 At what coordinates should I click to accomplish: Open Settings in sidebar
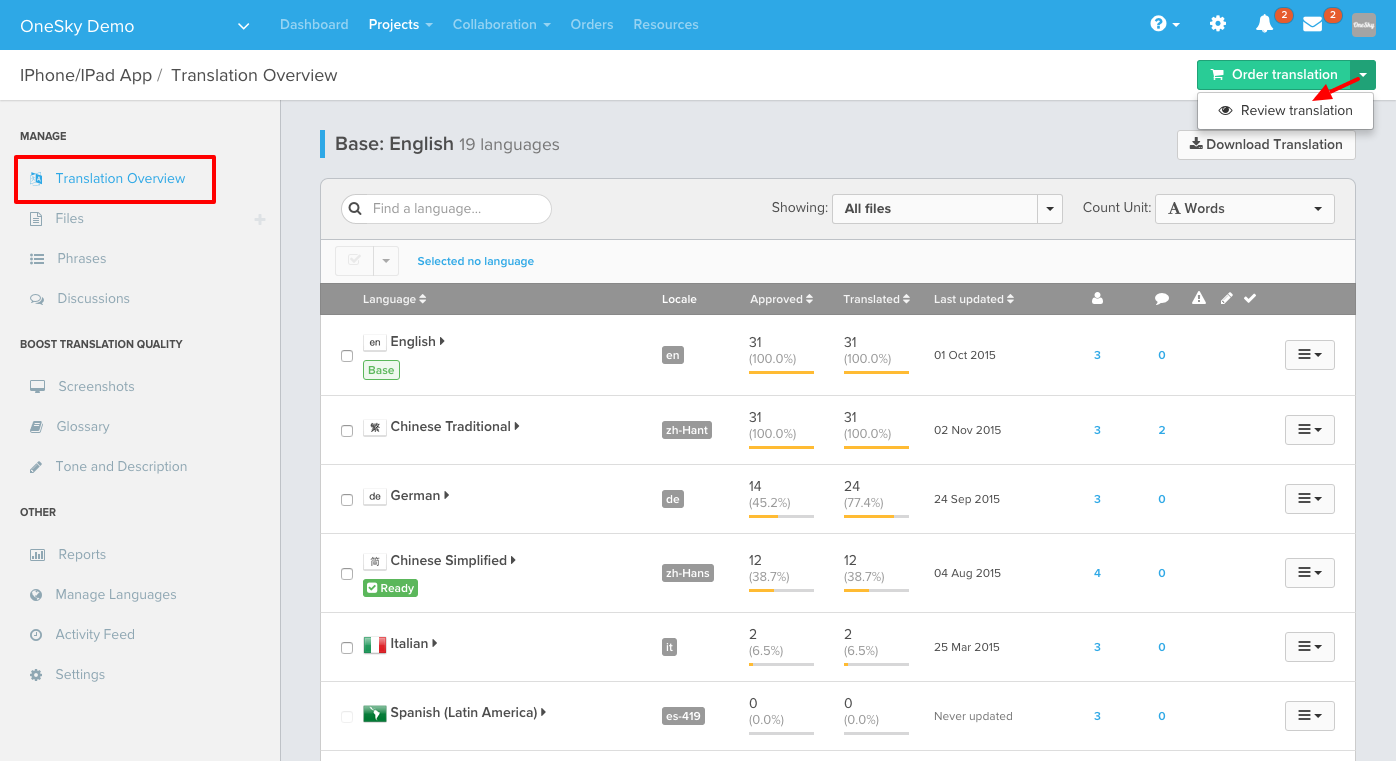(80, 675)
